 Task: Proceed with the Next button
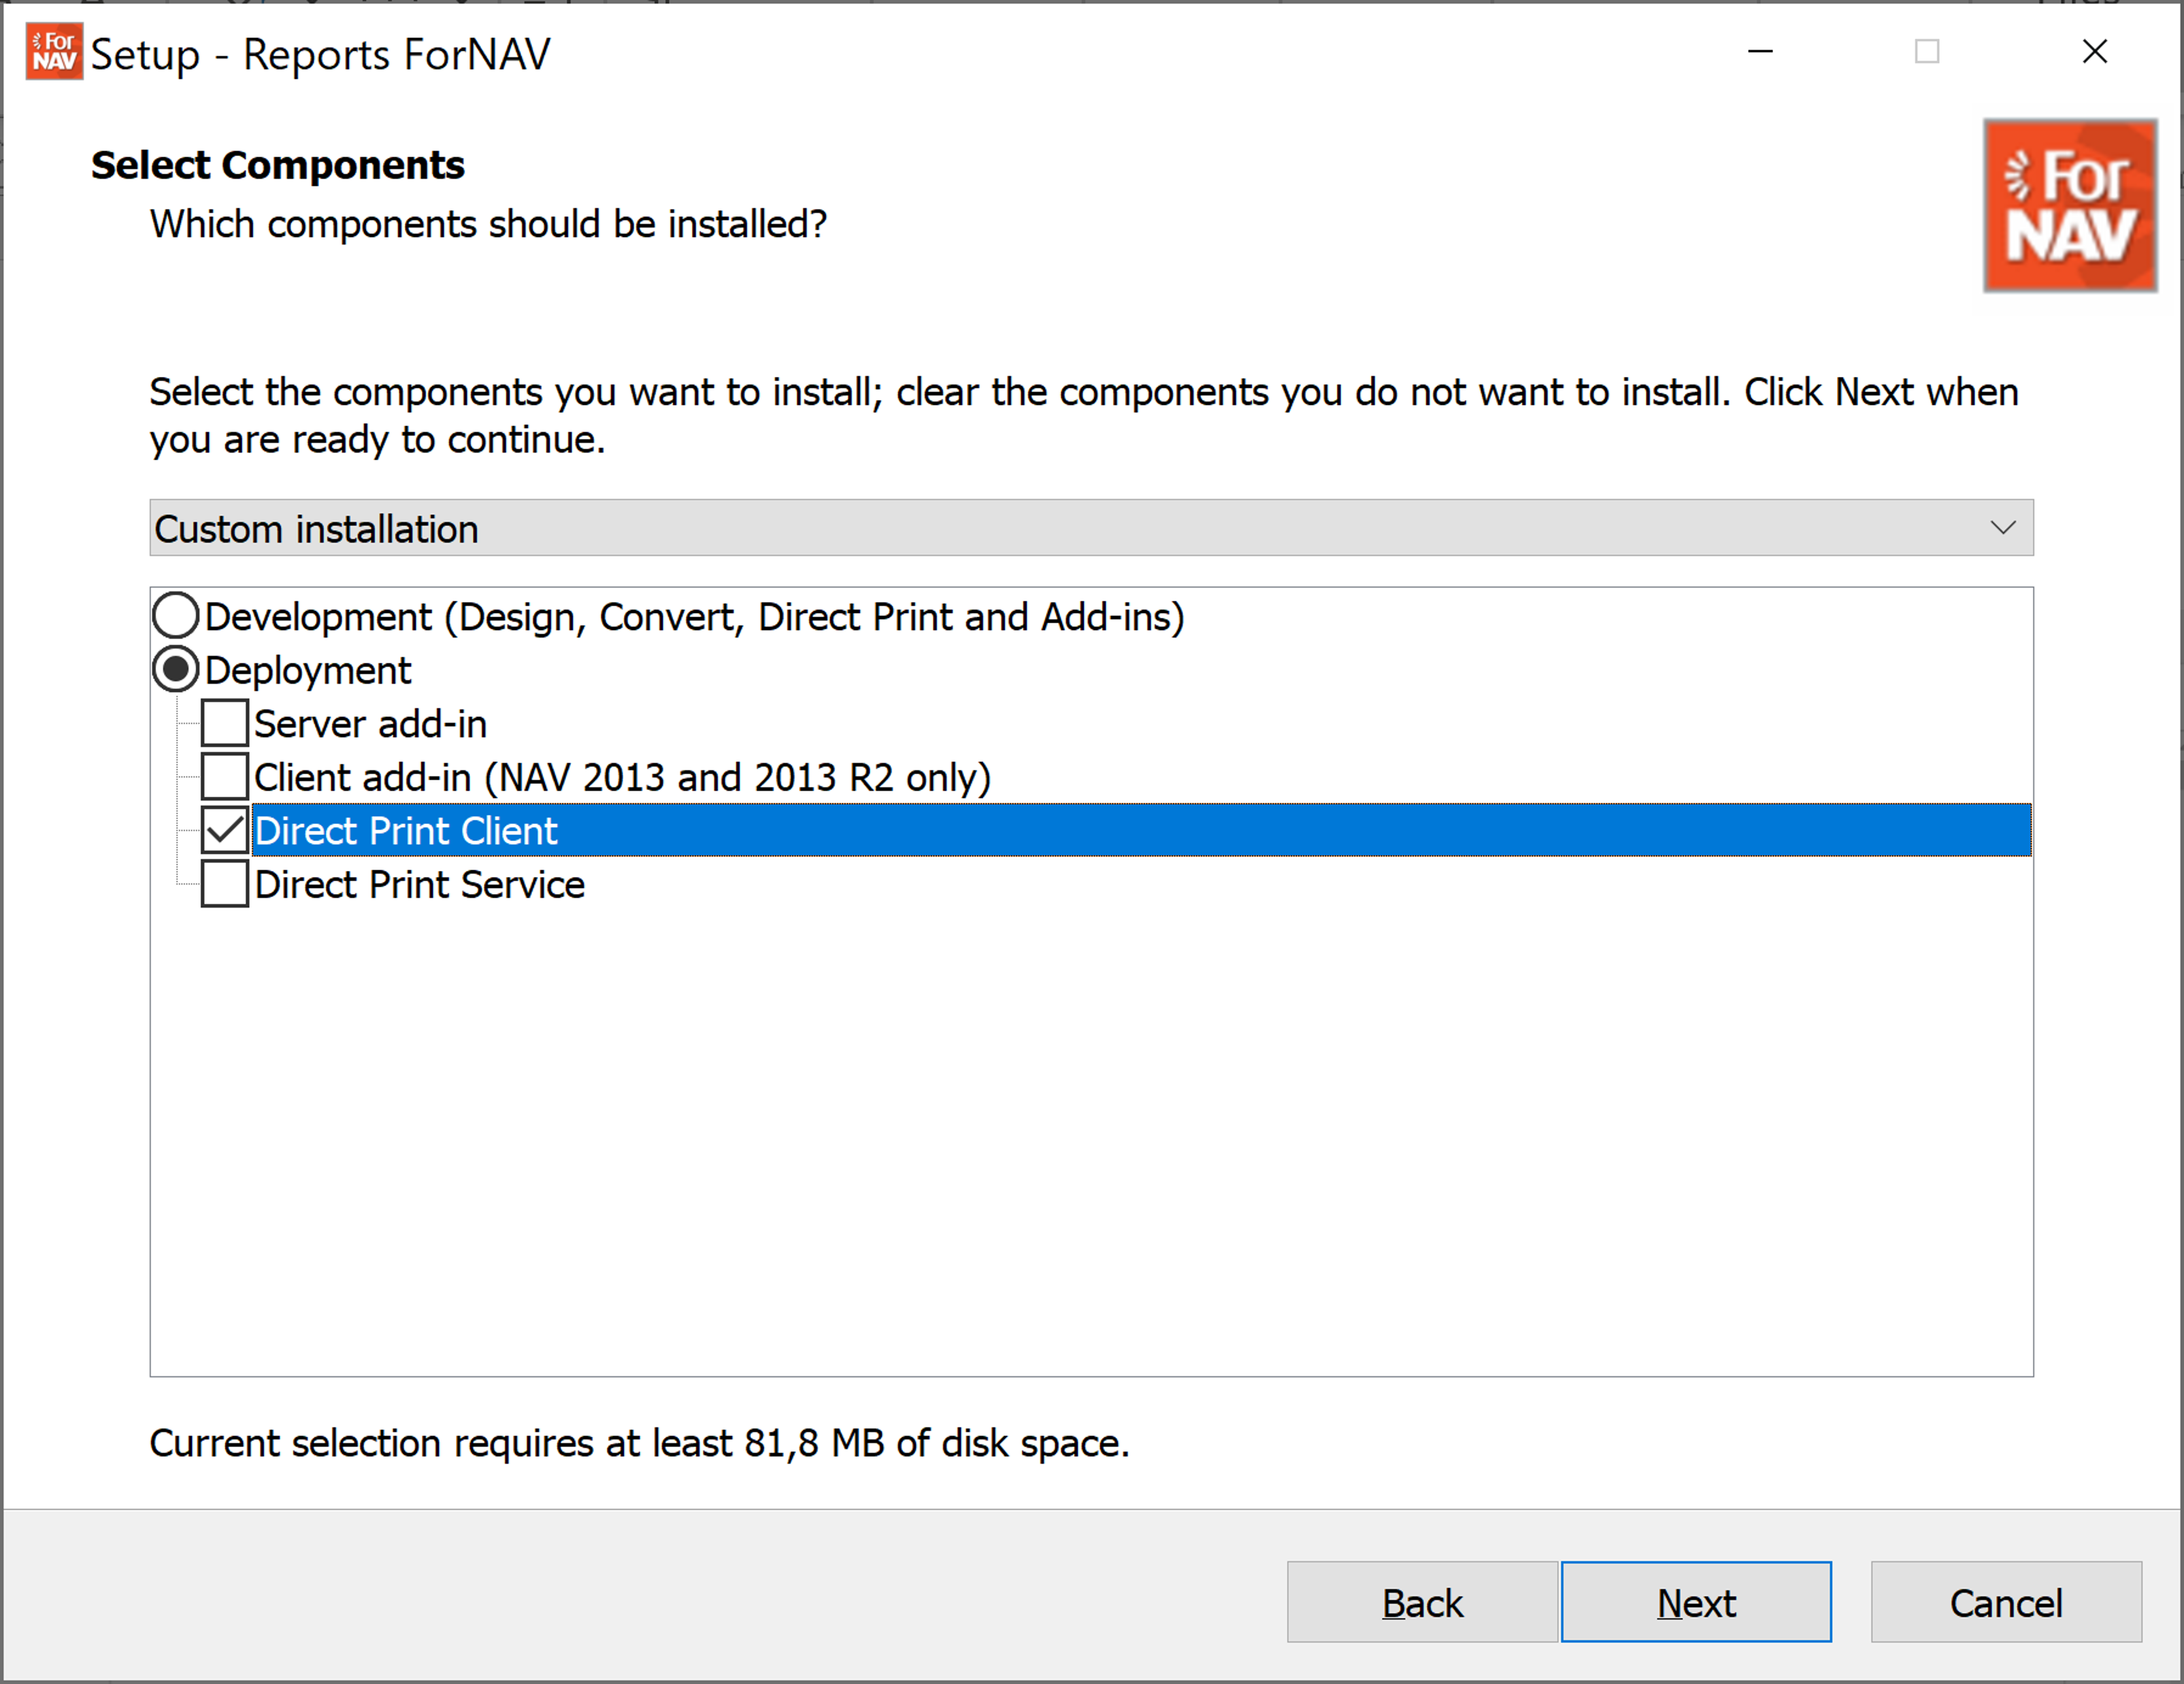[x=1696, y=1602]
